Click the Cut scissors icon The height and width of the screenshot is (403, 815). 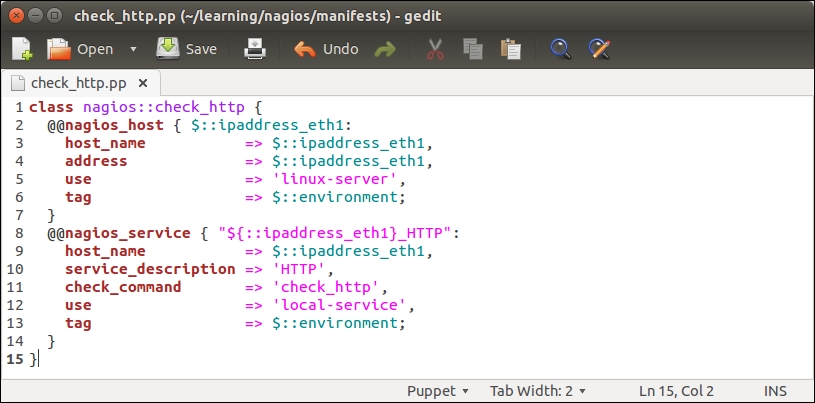435,49
